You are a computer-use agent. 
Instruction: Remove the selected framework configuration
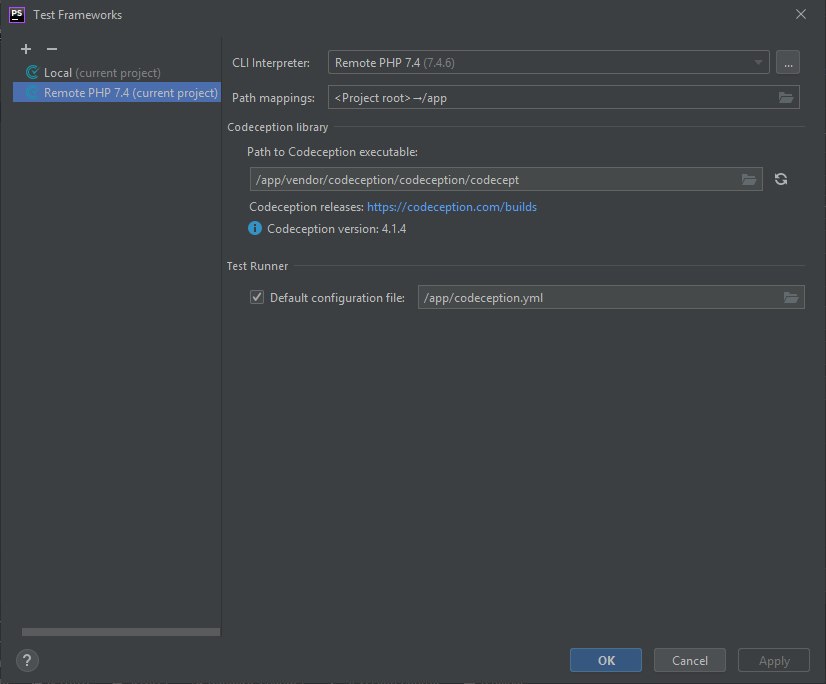coord(52,49)
